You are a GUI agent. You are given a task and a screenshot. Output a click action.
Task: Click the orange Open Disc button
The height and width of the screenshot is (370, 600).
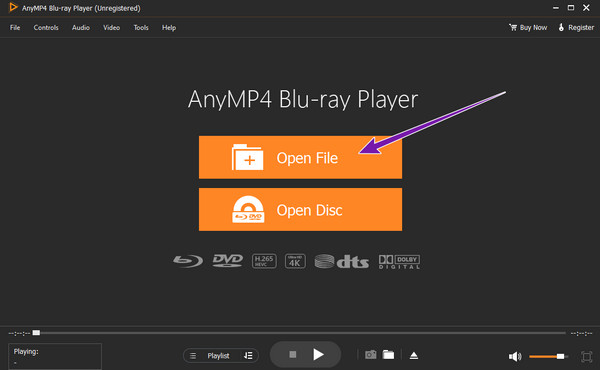(x=300, y=209)
